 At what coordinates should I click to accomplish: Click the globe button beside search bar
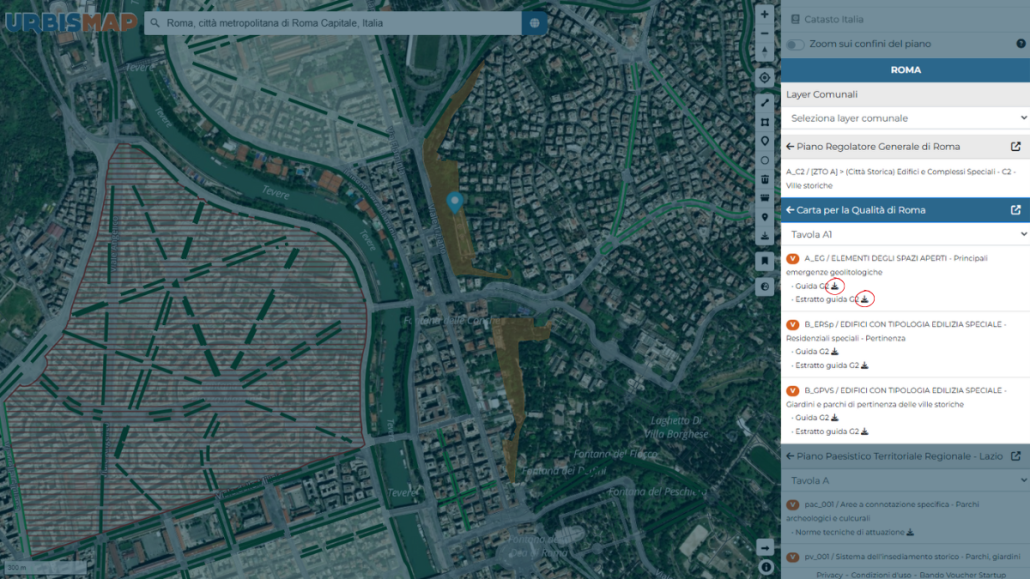coord(535,23)
